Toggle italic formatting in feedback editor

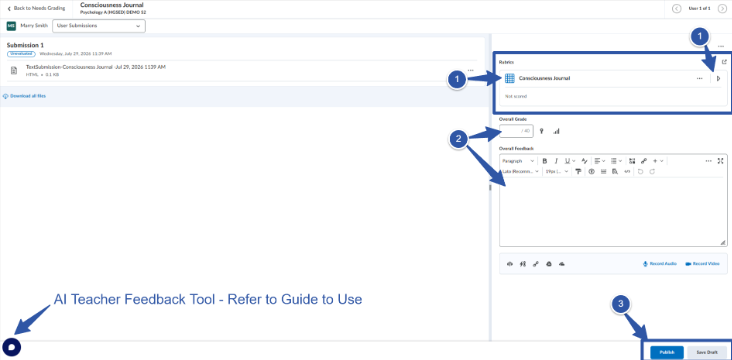(556, 161)
